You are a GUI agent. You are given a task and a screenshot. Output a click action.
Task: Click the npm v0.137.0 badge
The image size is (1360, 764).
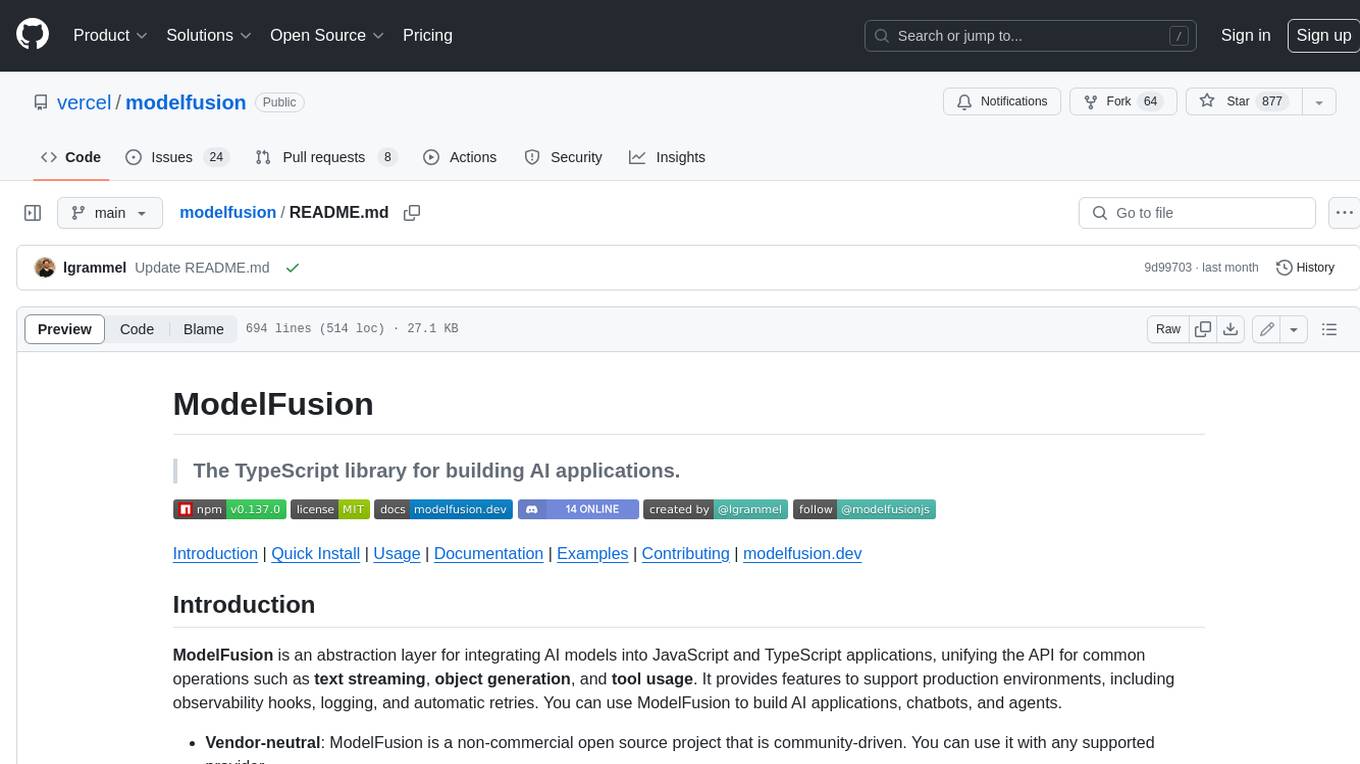tap(230, 509)
